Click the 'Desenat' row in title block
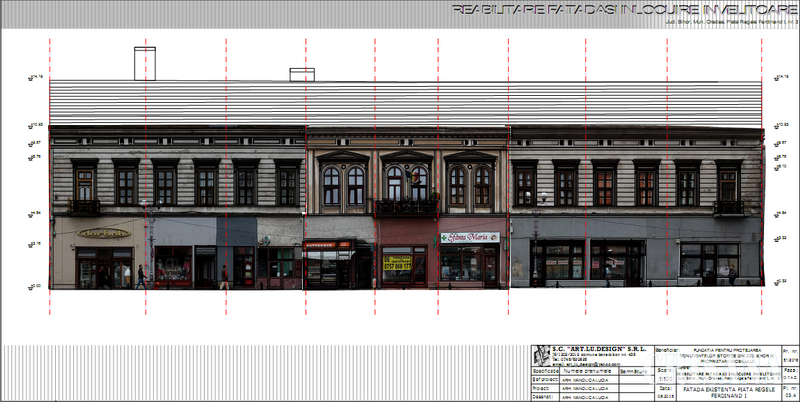 coord(543,397)
